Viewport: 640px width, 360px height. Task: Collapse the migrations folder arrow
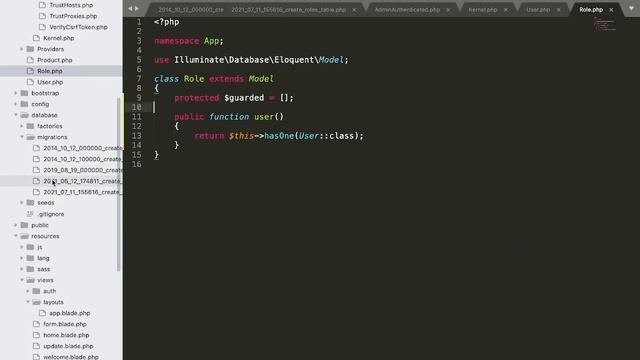pyautogui.click(x=22, y=137)
